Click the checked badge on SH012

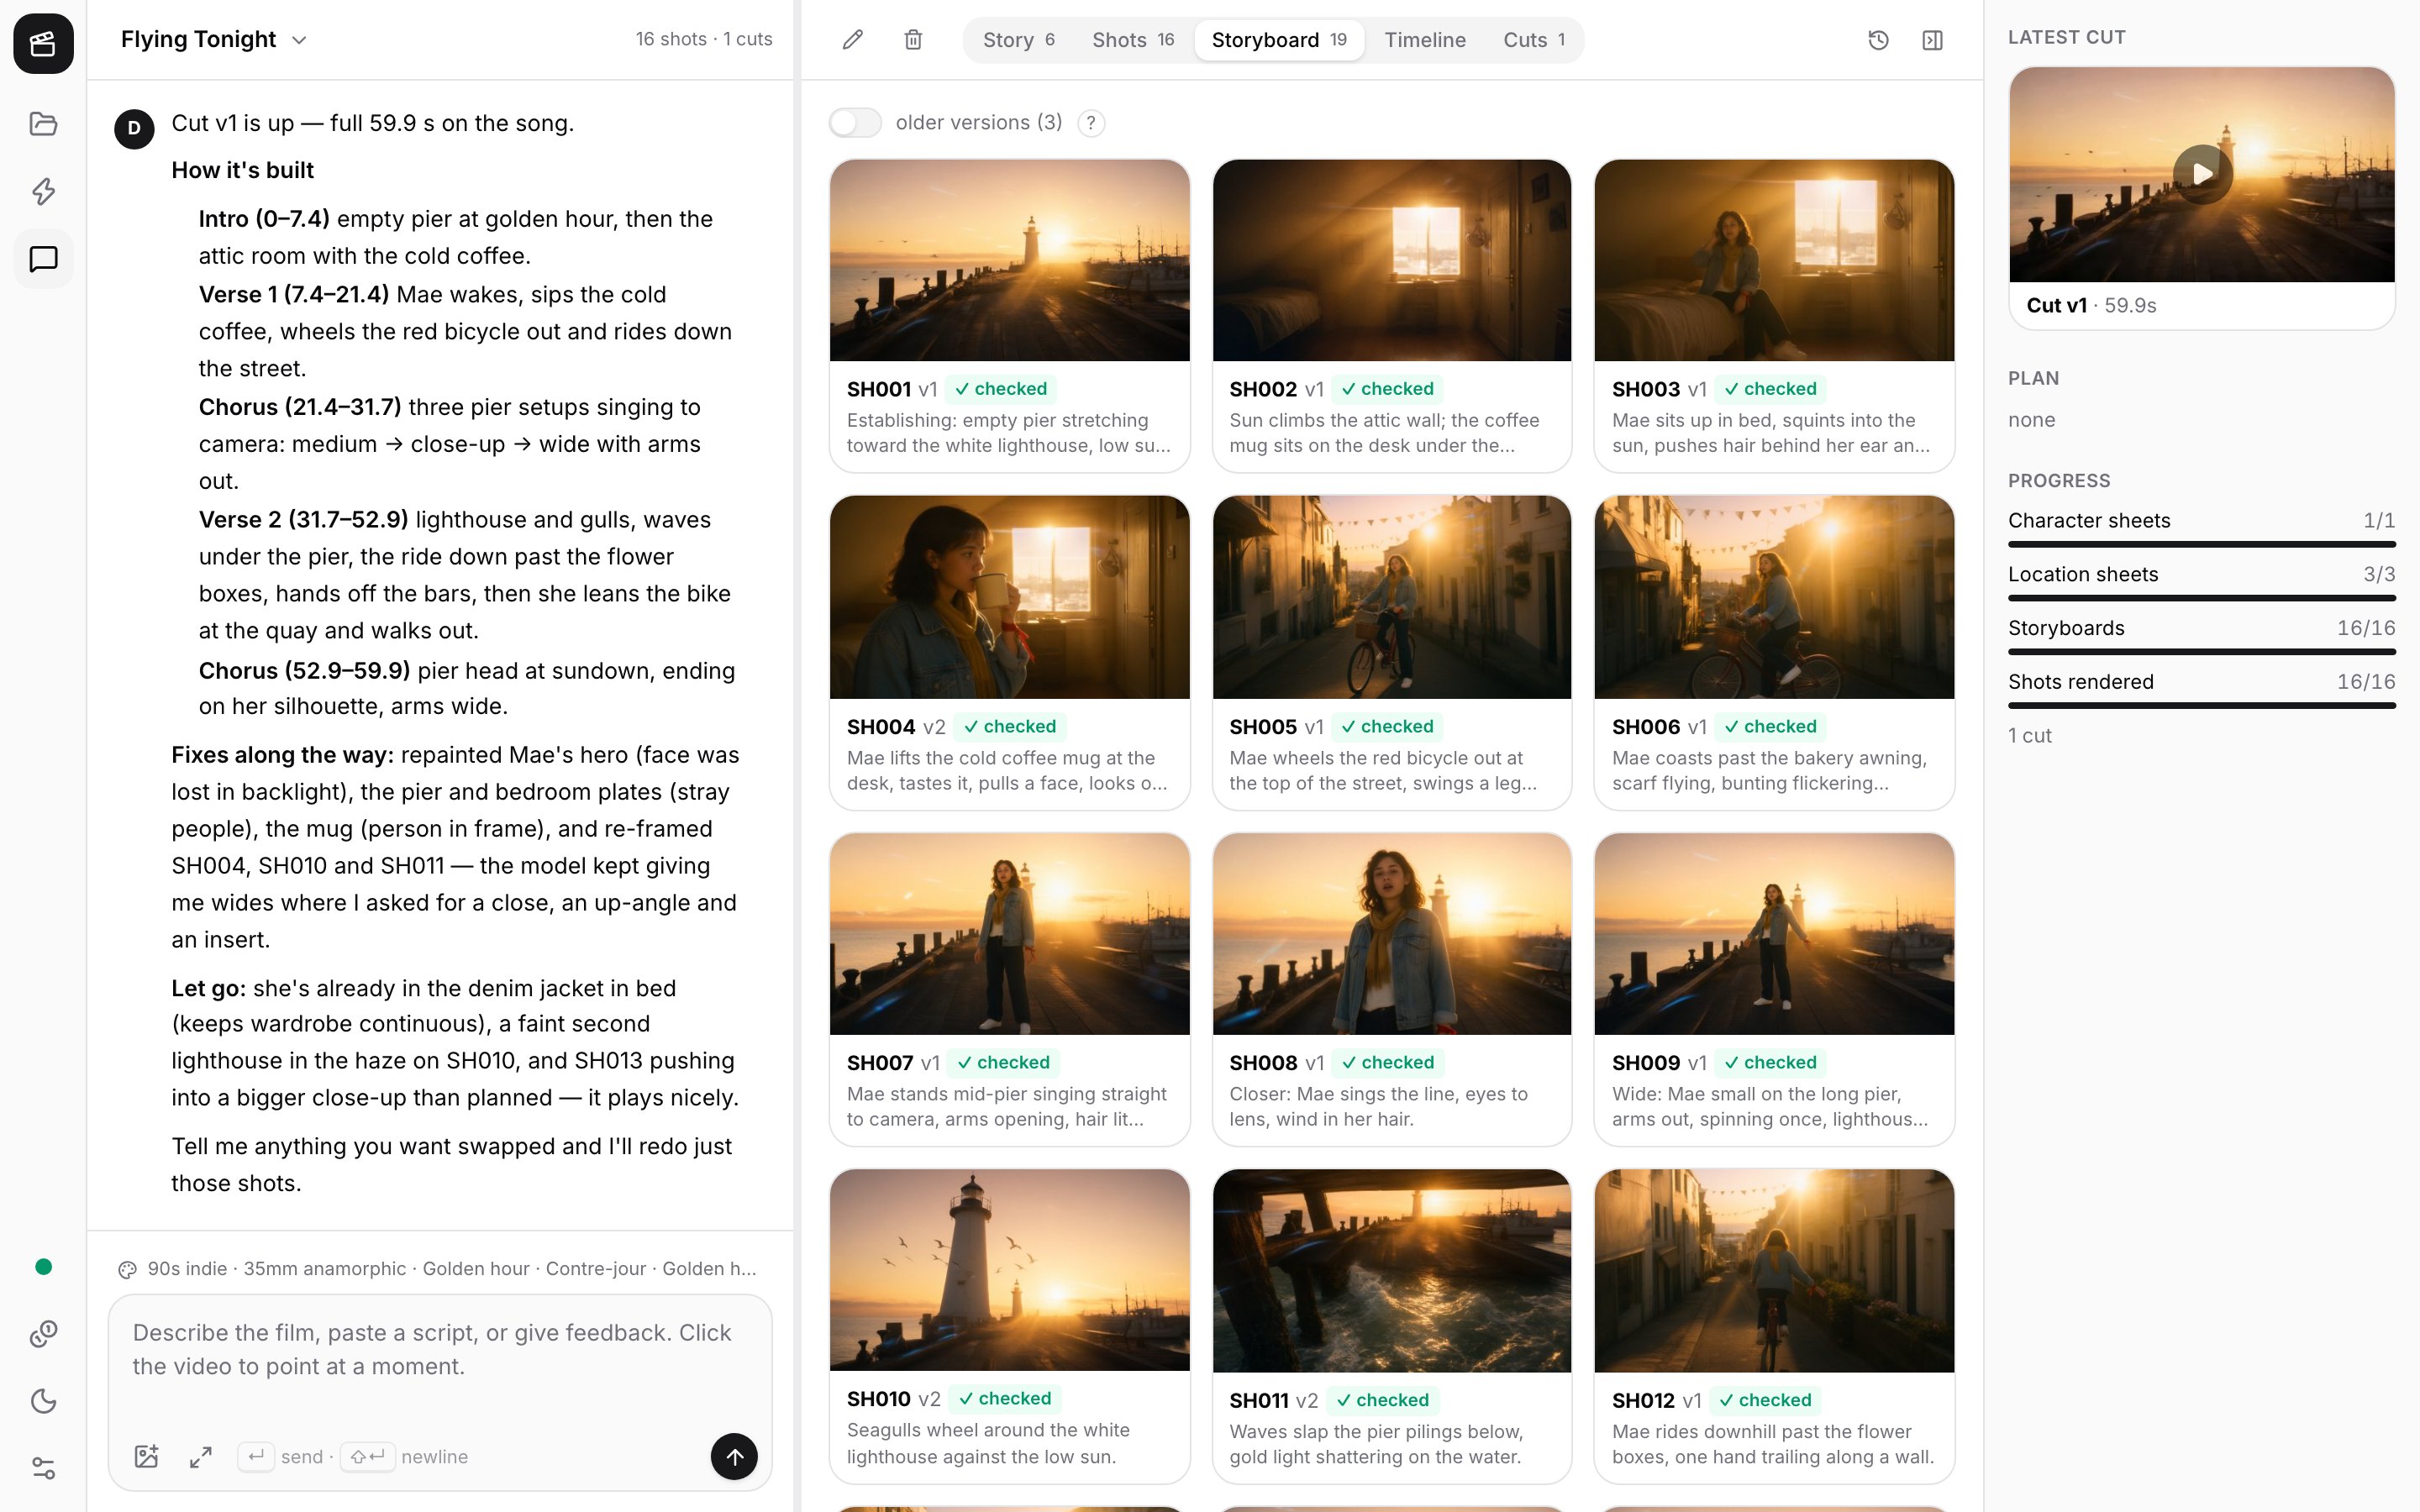[x=1765, y=1400]
